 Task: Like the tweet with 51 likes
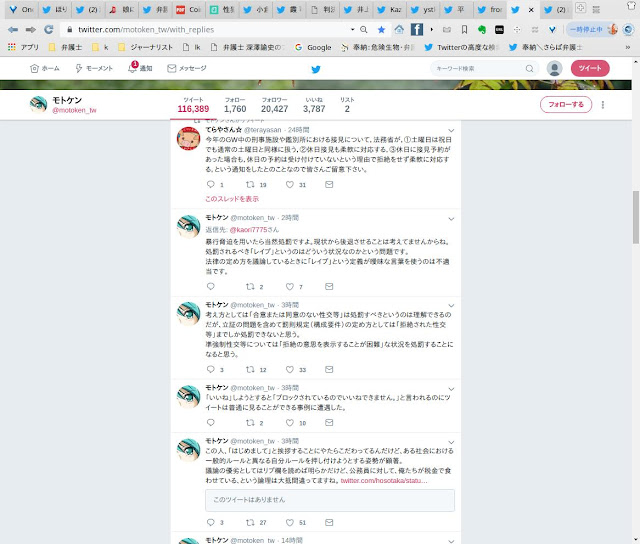click(x=290, y=522)
